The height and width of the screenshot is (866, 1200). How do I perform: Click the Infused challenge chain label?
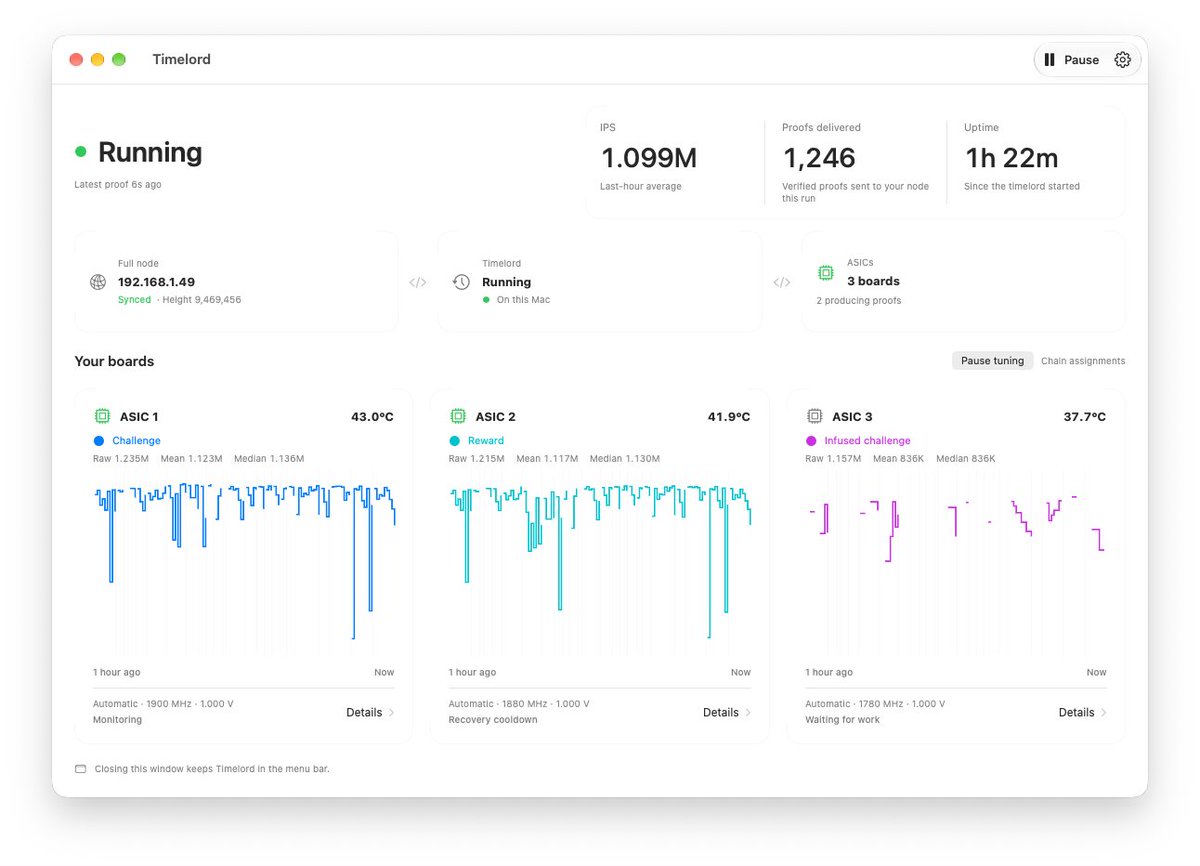coord(867,441)
